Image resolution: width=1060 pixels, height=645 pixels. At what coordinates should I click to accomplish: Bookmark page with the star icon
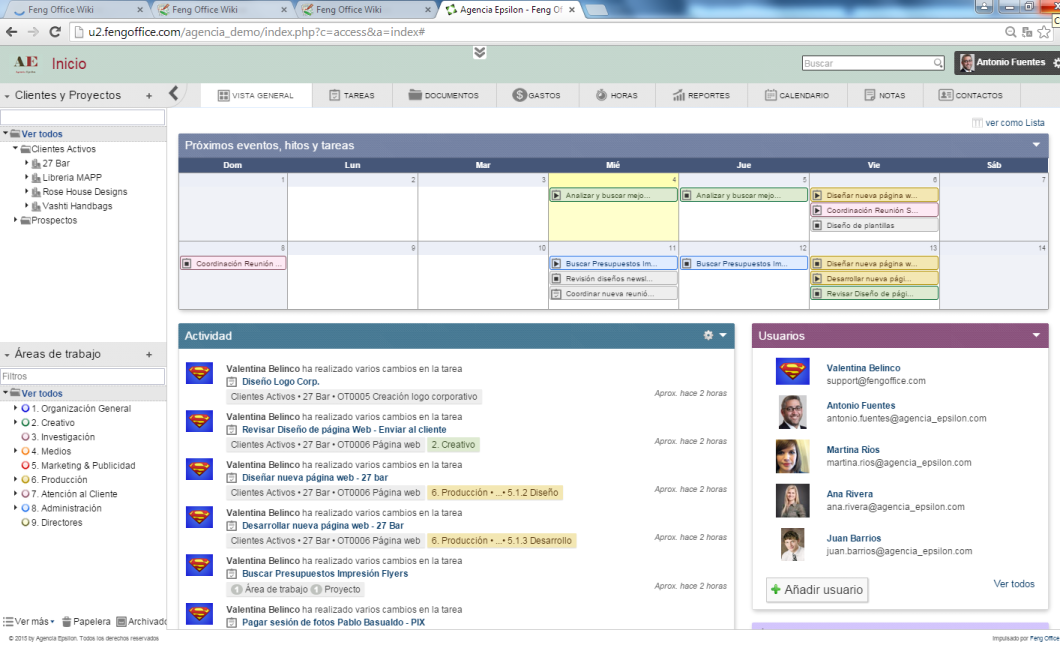tap(1029, 32)
